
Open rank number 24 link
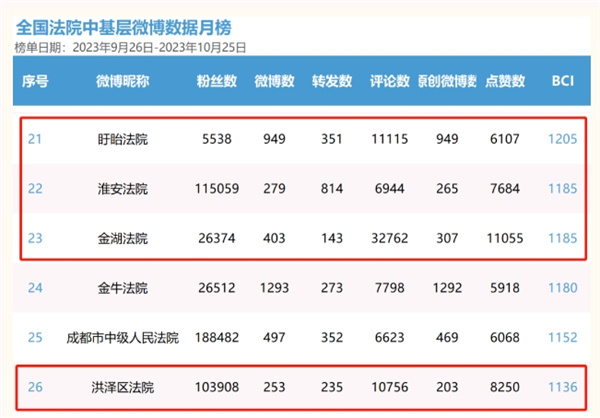point(35,288)
